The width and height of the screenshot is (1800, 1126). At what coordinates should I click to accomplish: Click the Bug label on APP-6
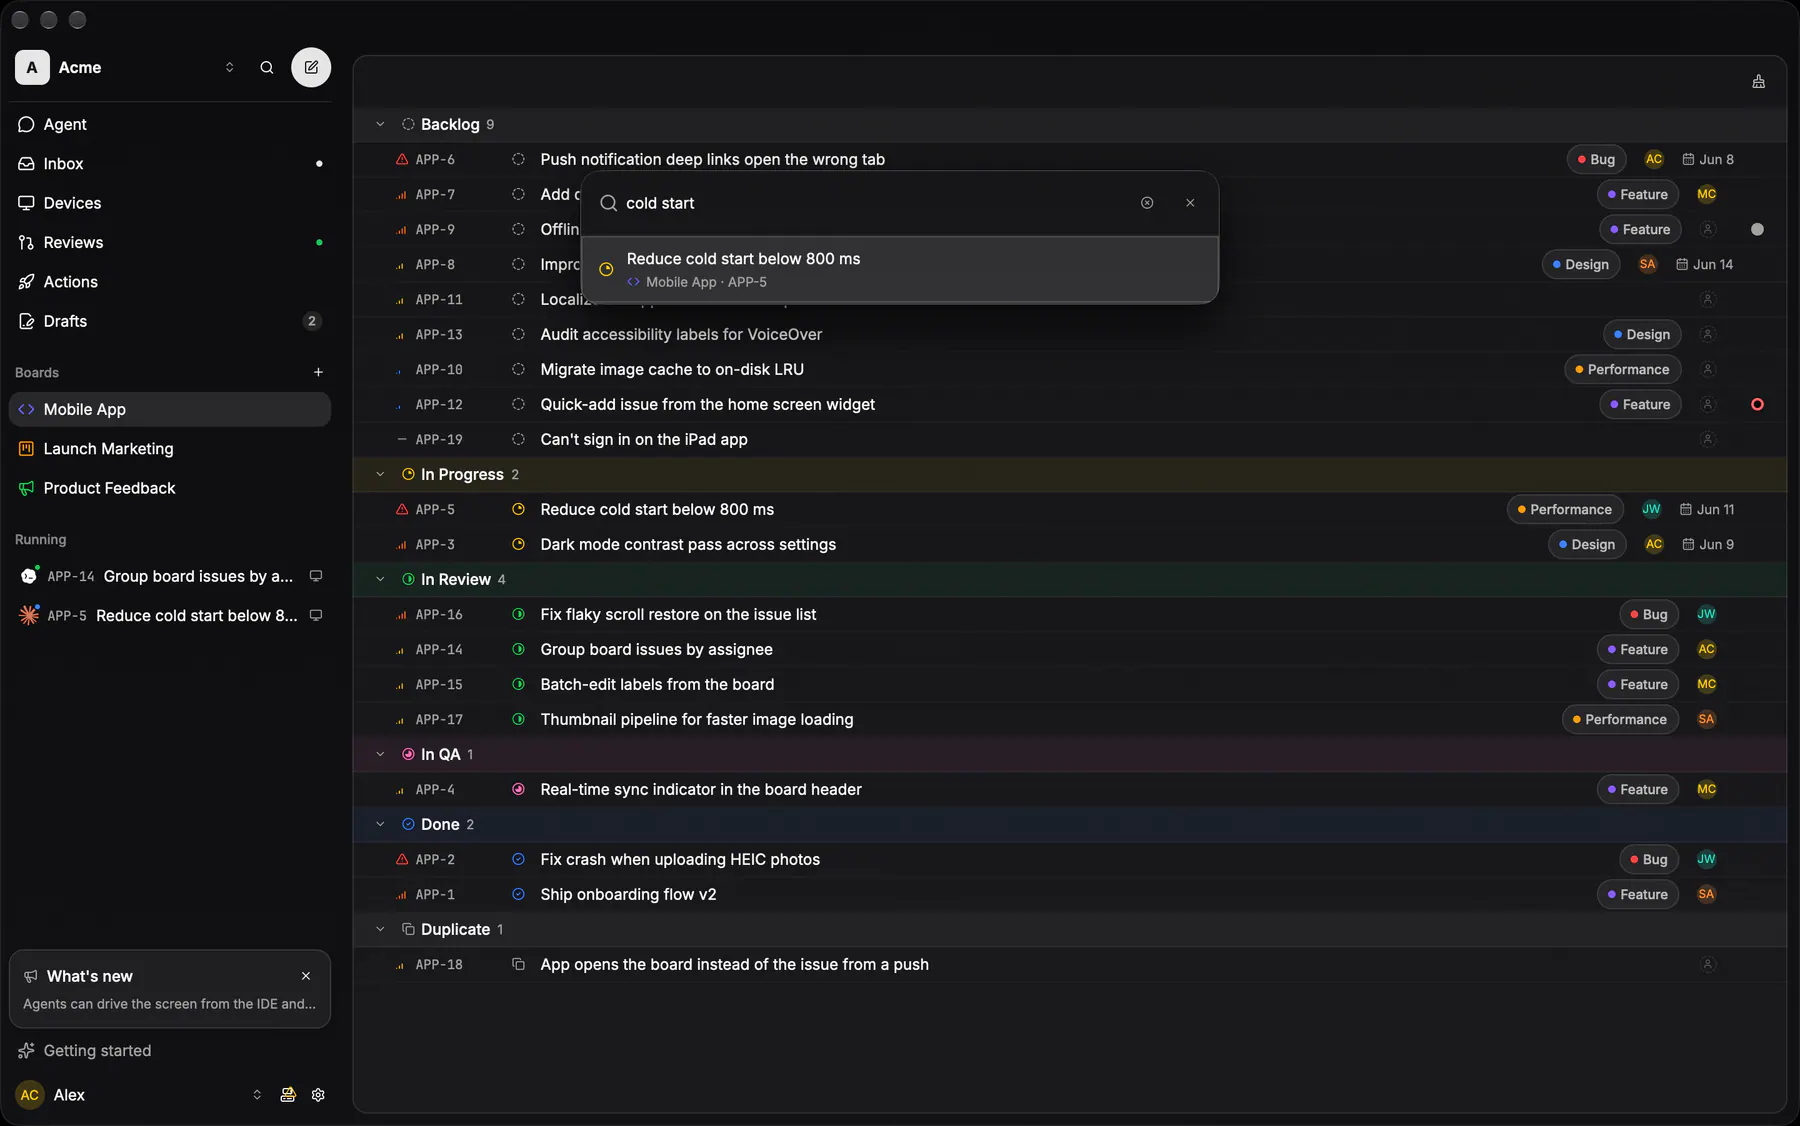(1597, 159)
